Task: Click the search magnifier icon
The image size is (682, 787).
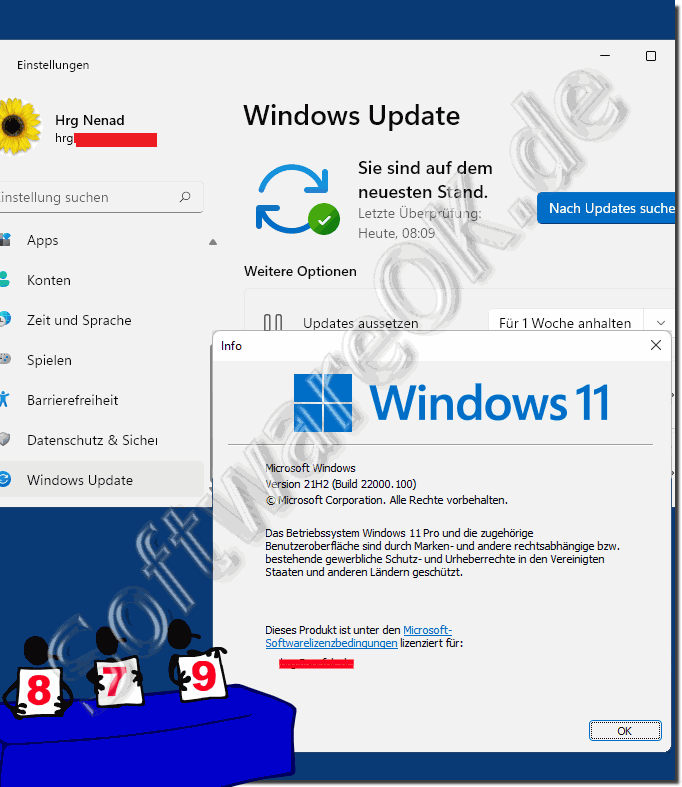Action: [x=185, y=197]
